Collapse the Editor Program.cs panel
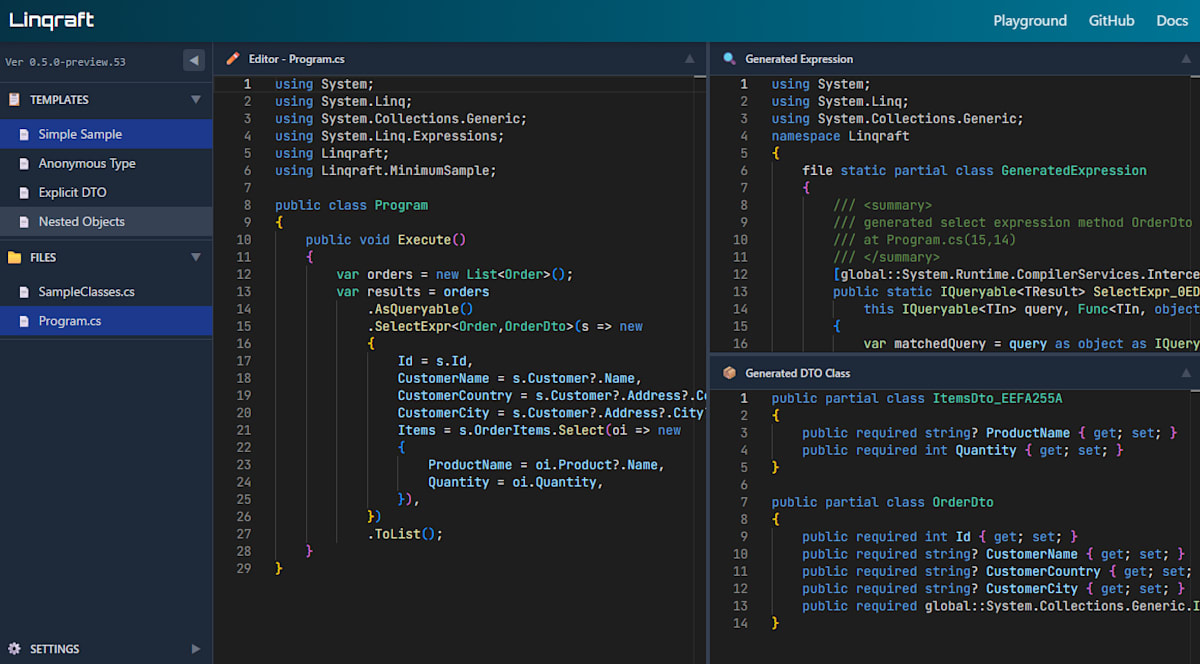 [689, 59]
